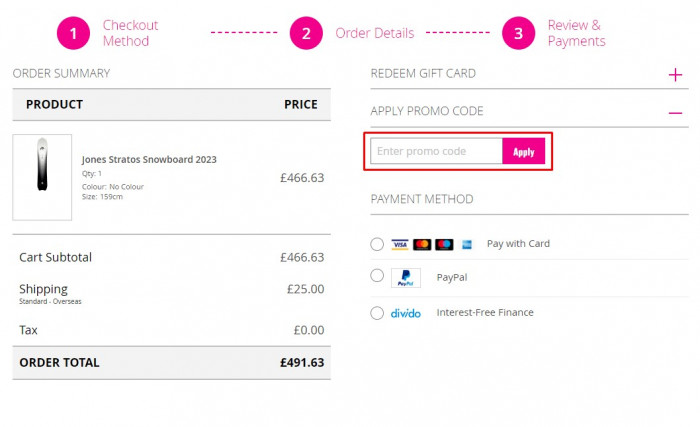Collapse Apply Promo Code with minus icon
The height and width of the screenshot is (427, 700).
[676, 112]
